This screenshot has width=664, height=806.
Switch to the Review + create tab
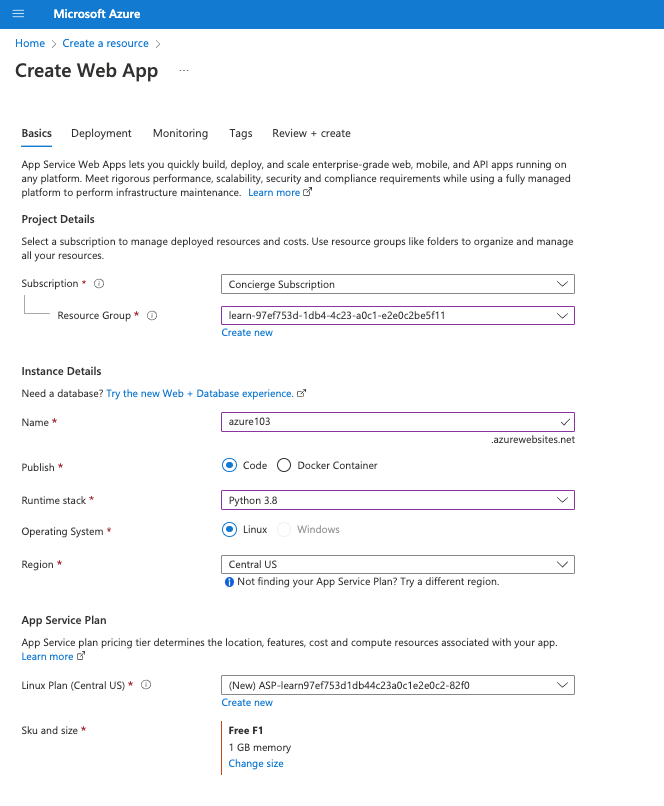click(x=311, y=133)
